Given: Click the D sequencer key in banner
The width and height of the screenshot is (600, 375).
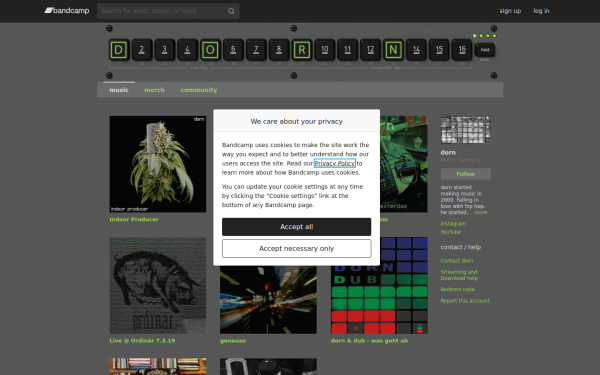Looking at the screenshot, I should tap(119, 50).
